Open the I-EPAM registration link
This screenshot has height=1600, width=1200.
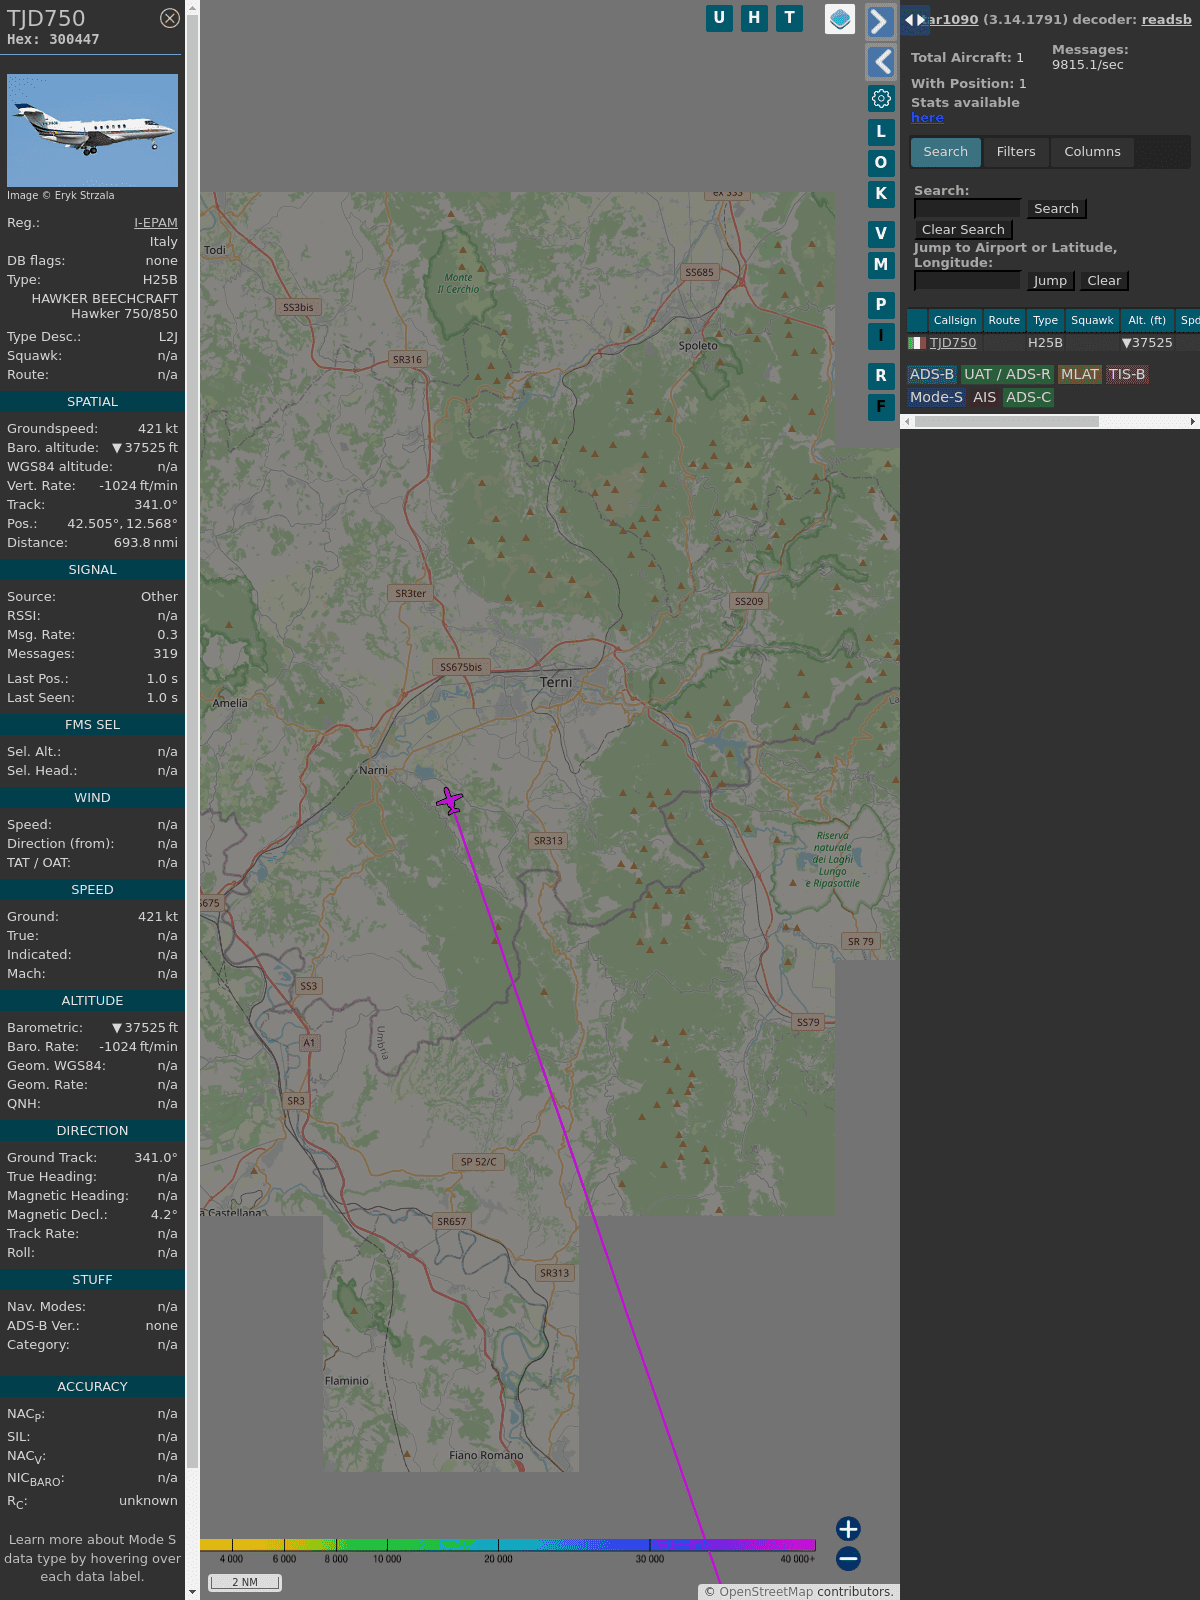156,223
